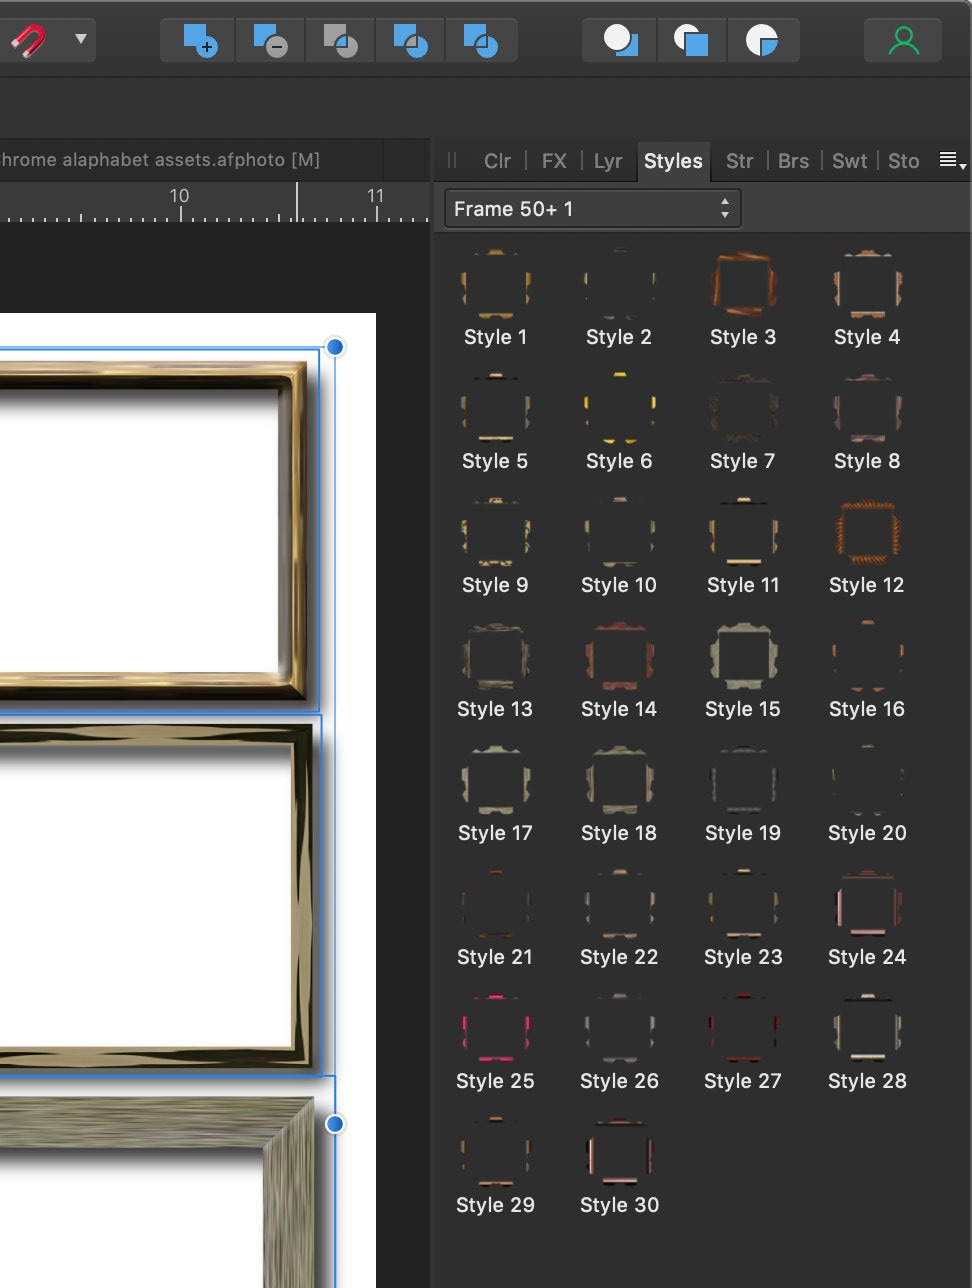Open the snapping options dropdown arrow

80,40
